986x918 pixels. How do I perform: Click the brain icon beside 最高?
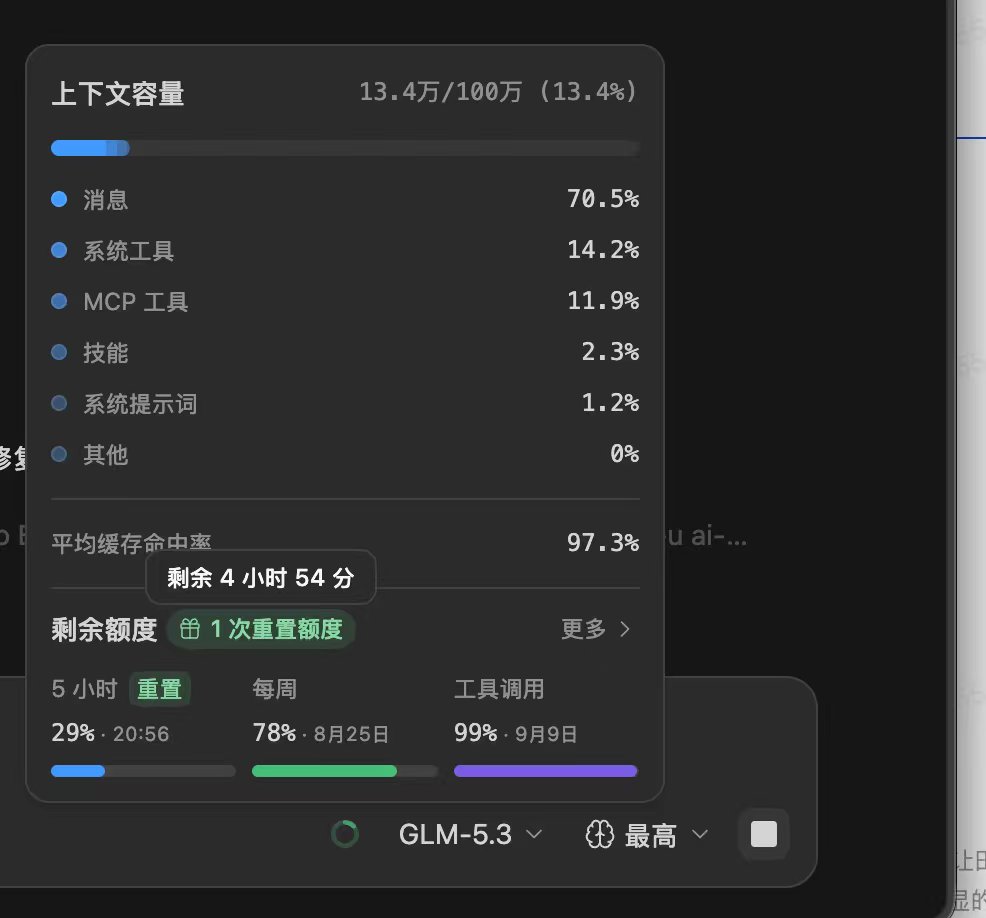[x=599, y=835]
